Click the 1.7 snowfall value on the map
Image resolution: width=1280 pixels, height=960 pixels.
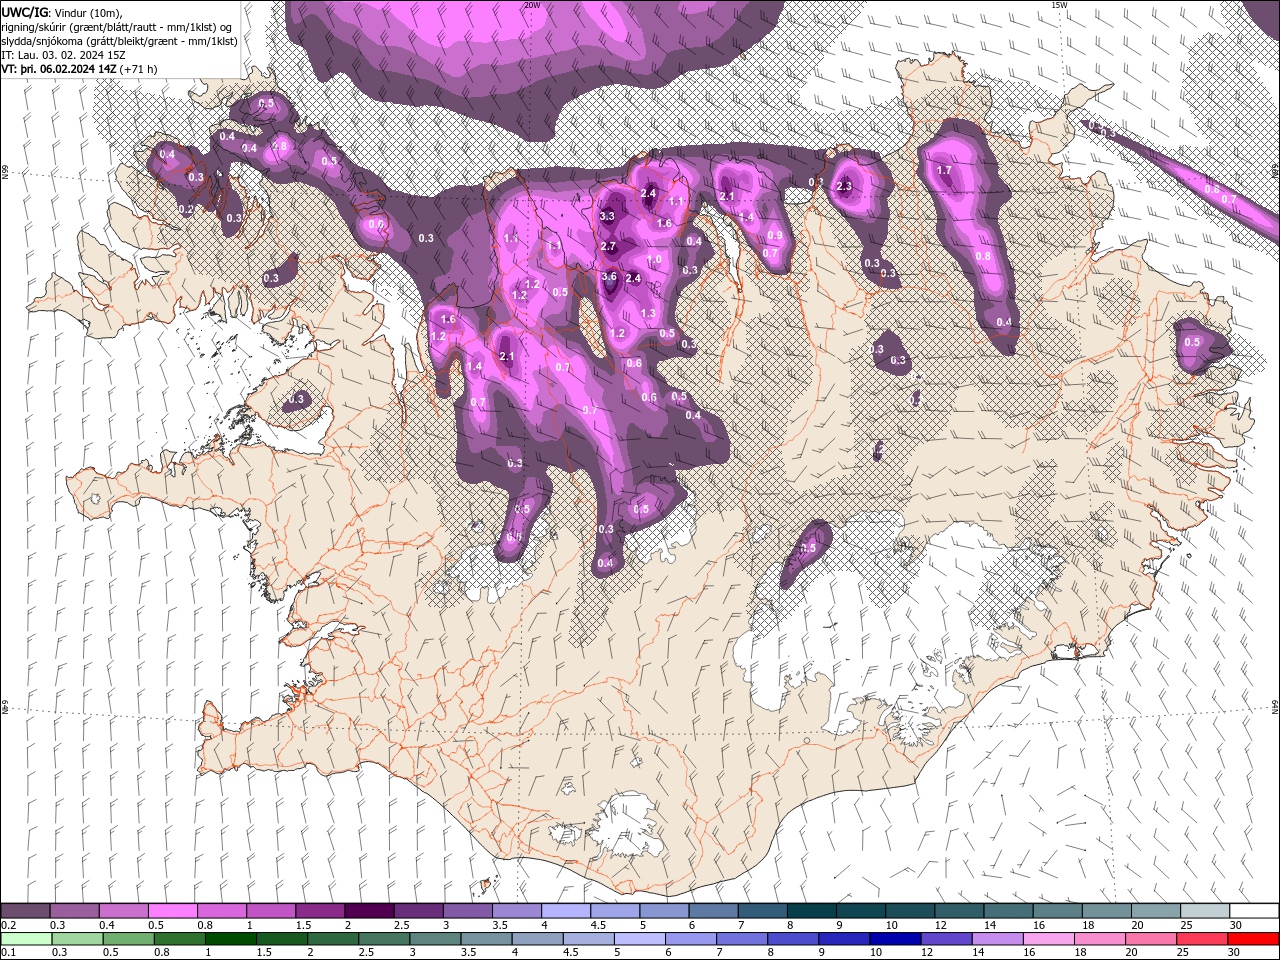tap(944, 171)
